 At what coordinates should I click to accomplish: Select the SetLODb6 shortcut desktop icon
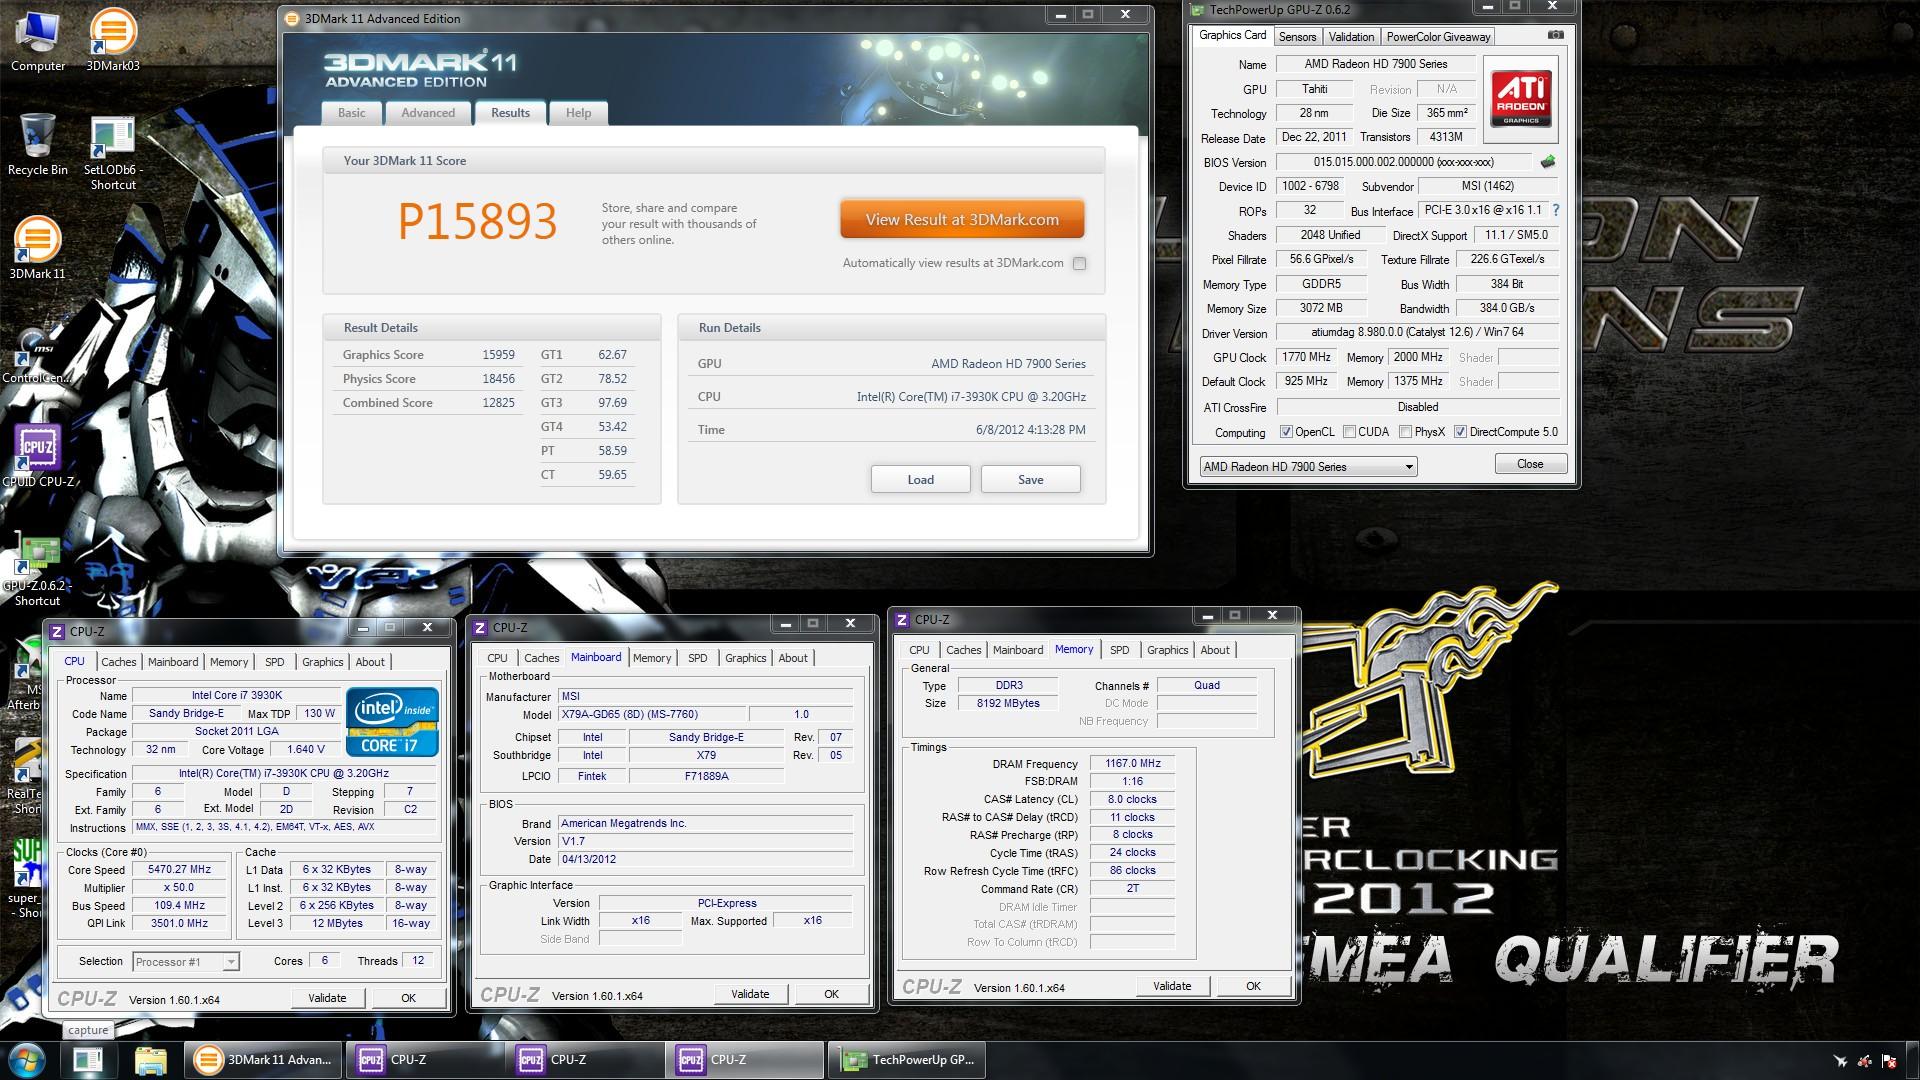pyautogui.click(x=113, y=153)
